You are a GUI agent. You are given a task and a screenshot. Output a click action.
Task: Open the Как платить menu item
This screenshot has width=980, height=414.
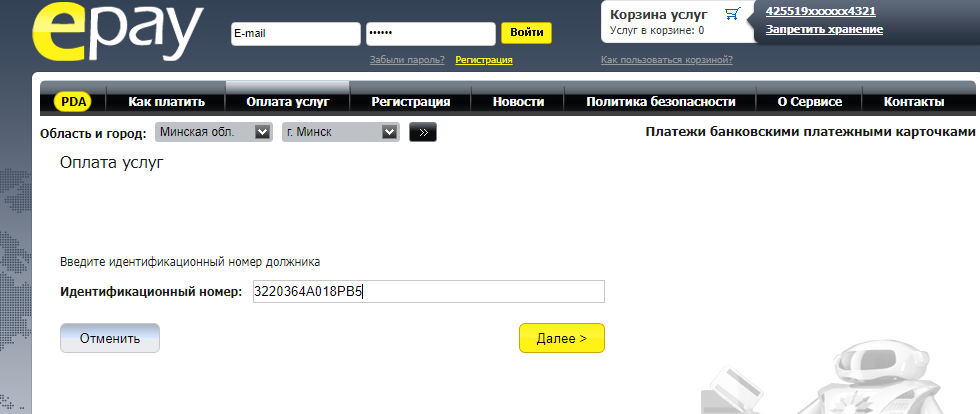(x=166, y=102)
